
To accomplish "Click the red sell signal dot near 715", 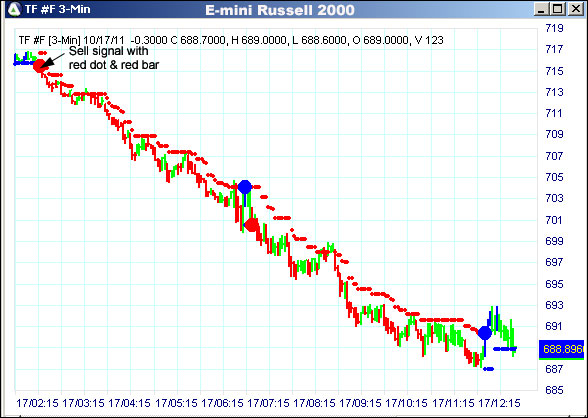I will [x=40, y=66].
